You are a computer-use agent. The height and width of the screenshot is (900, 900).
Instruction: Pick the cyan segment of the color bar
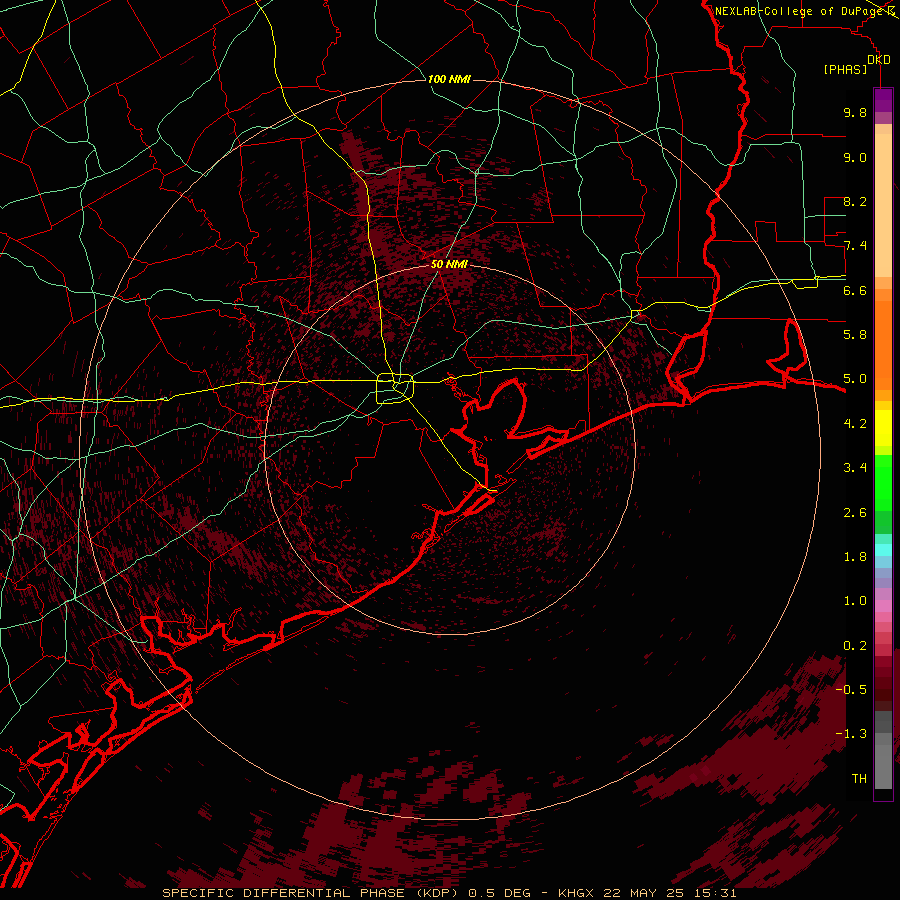tap(883, 550)
